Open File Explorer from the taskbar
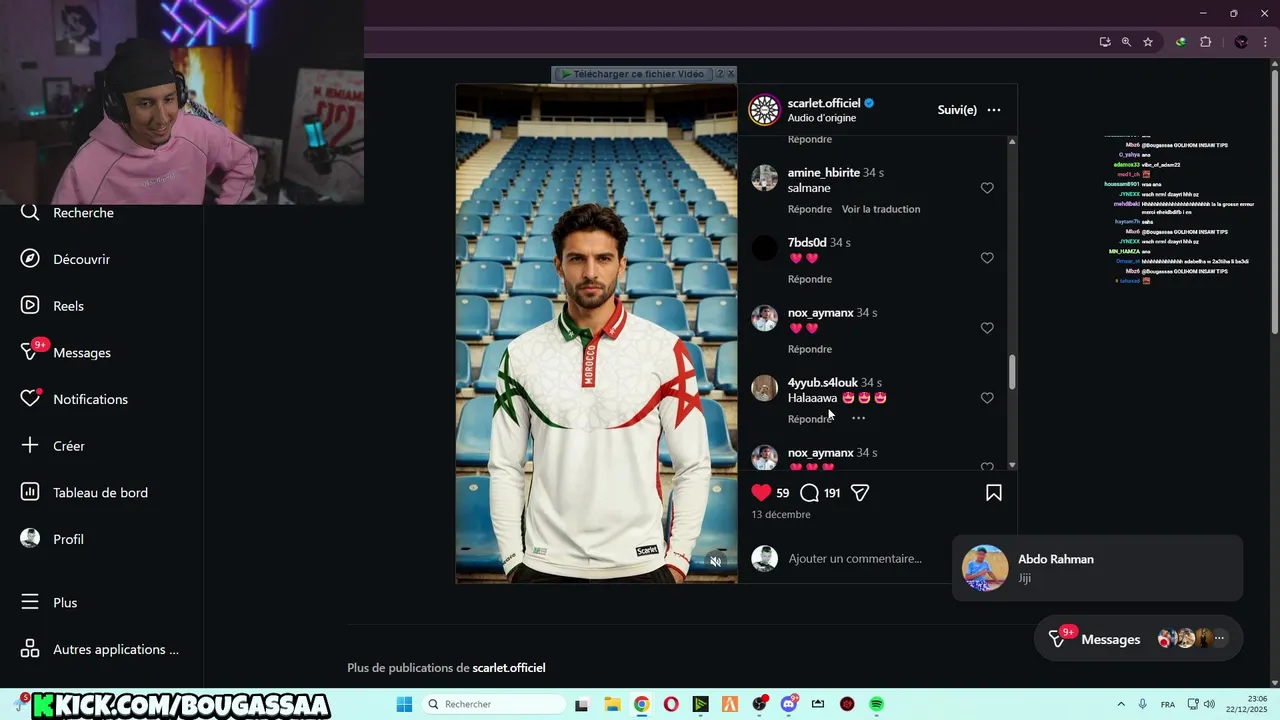Viewport: 1280px width, 720px height. coord(612,704)
